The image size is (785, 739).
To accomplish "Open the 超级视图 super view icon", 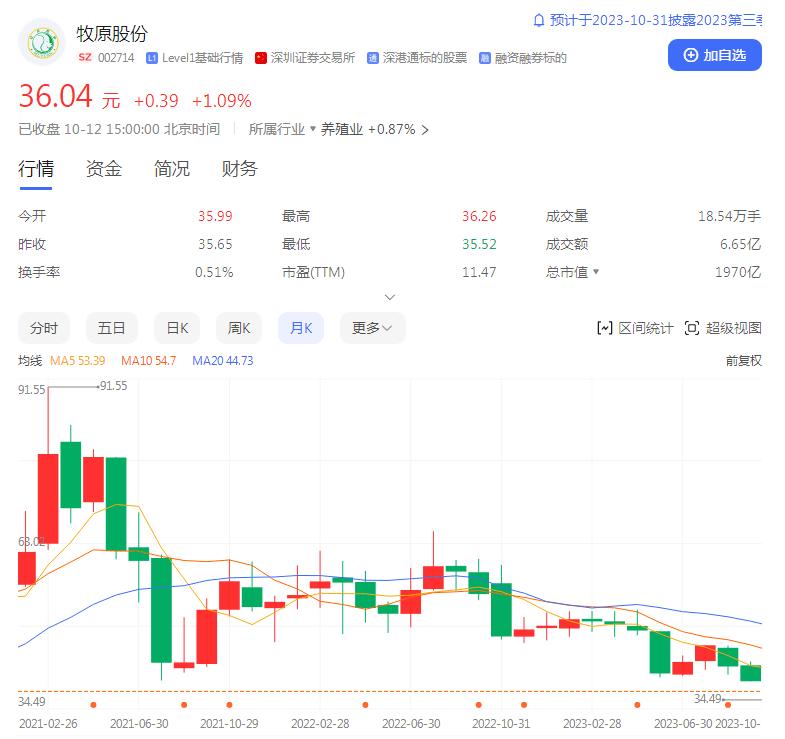I will (692, 328).
